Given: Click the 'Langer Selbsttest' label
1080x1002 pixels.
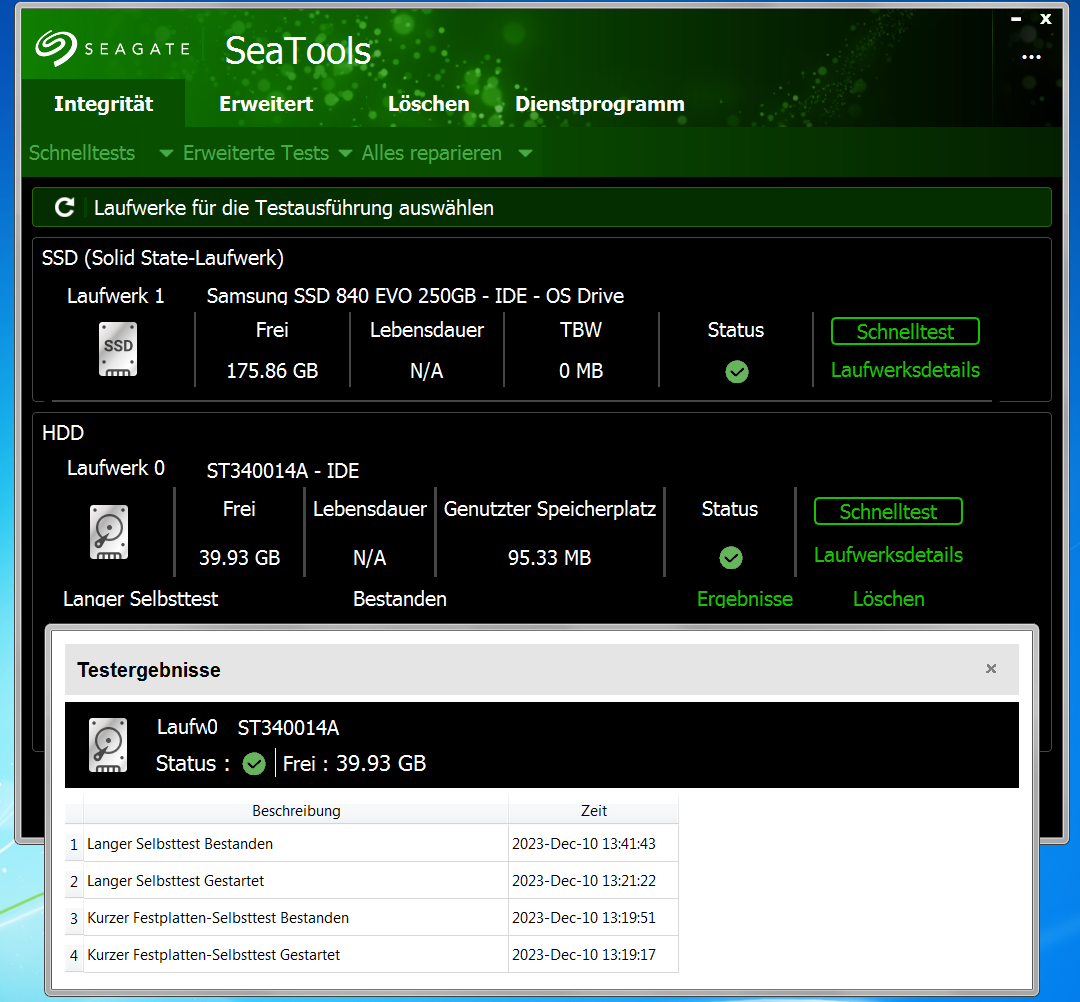Looking at the screenshot, I should (141, 598).
